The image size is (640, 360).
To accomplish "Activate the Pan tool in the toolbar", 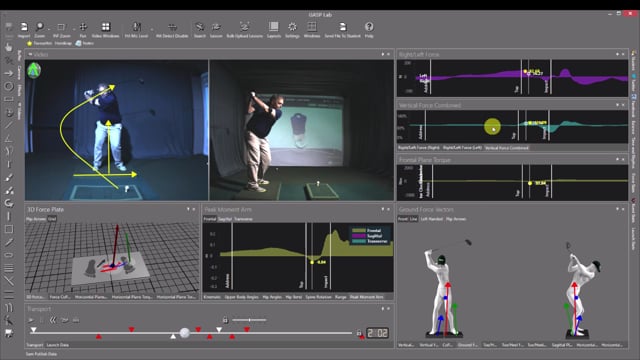I will [x=83, y=27].
